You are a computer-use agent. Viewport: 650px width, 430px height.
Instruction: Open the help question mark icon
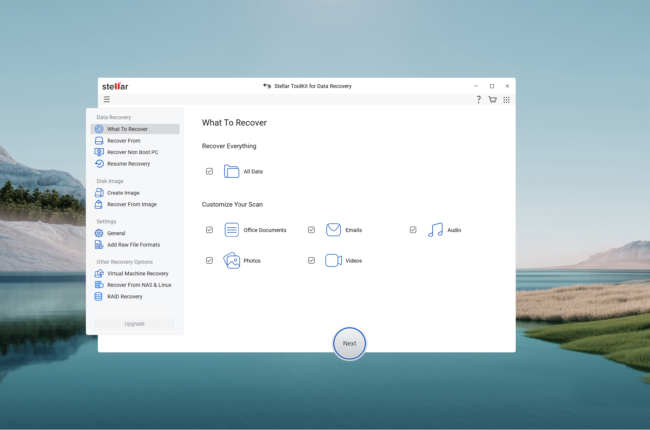coord(478,100)
